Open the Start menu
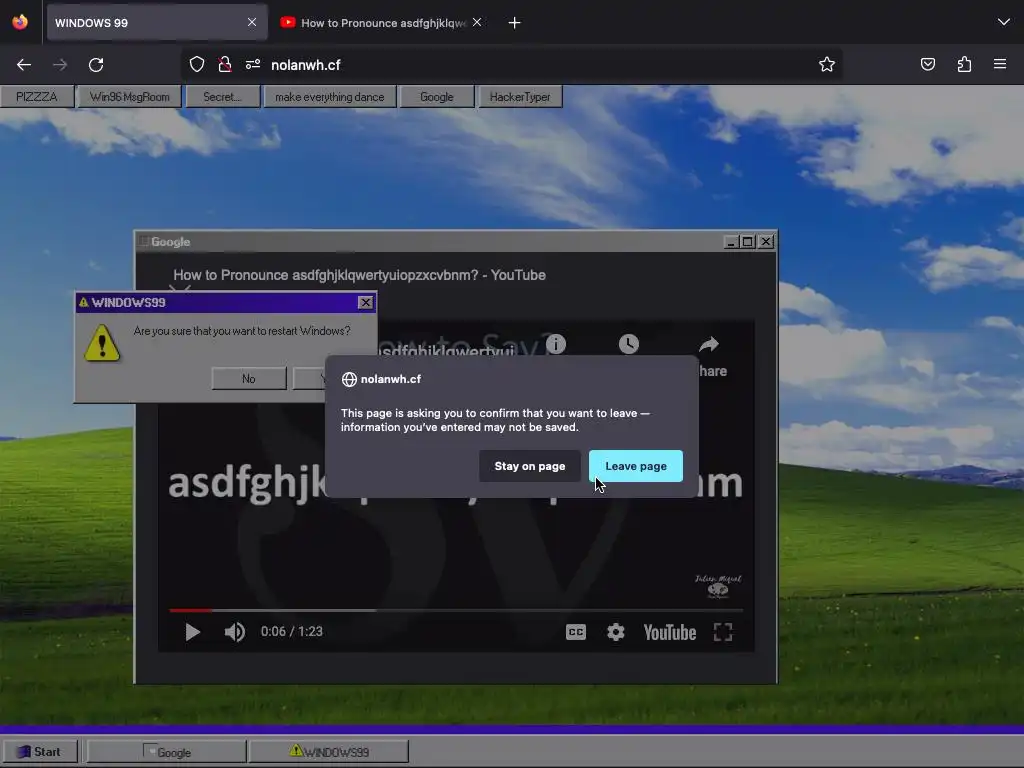The image size is (1024, 768). click(39, 752)
